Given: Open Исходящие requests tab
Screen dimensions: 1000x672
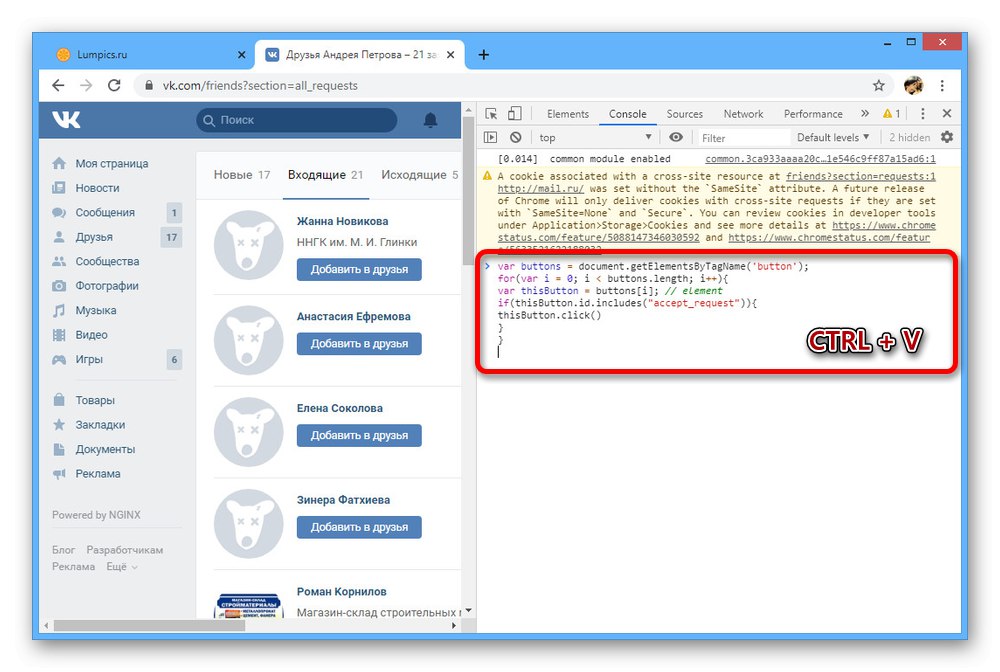Looking at the screenshot, I should pyautogui.click(x=419, y=175).
